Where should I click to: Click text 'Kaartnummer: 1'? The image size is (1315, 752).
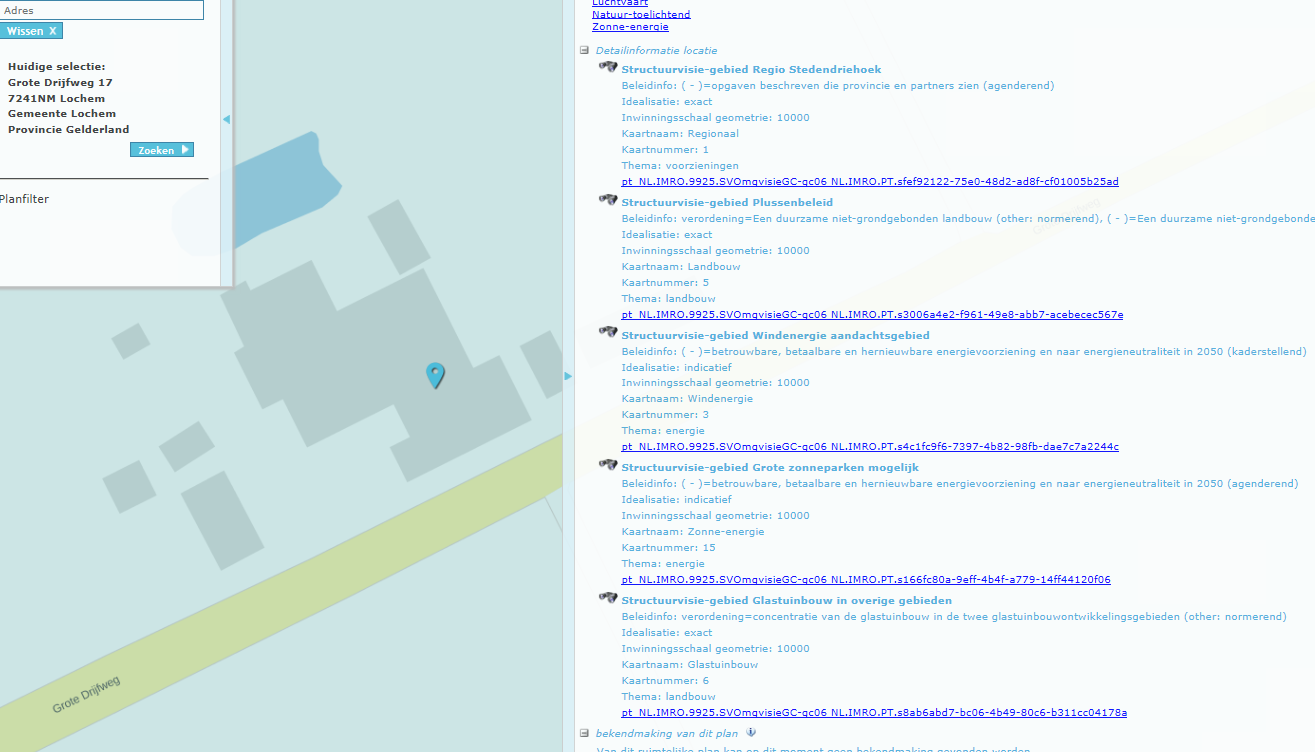click(665, 150)
